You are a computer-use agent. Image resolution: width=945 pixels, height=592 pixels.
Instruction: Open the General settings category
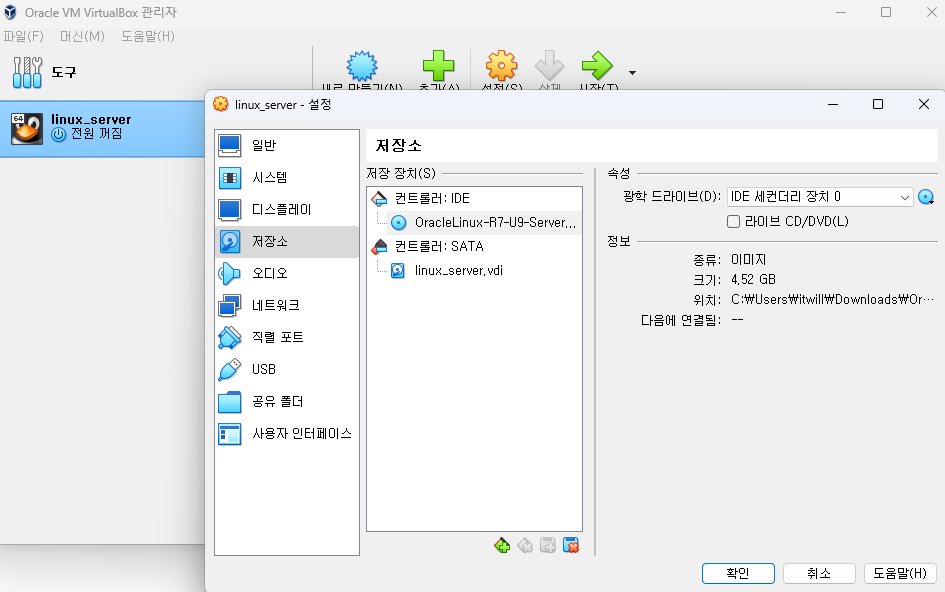click(x=287, y=145)
